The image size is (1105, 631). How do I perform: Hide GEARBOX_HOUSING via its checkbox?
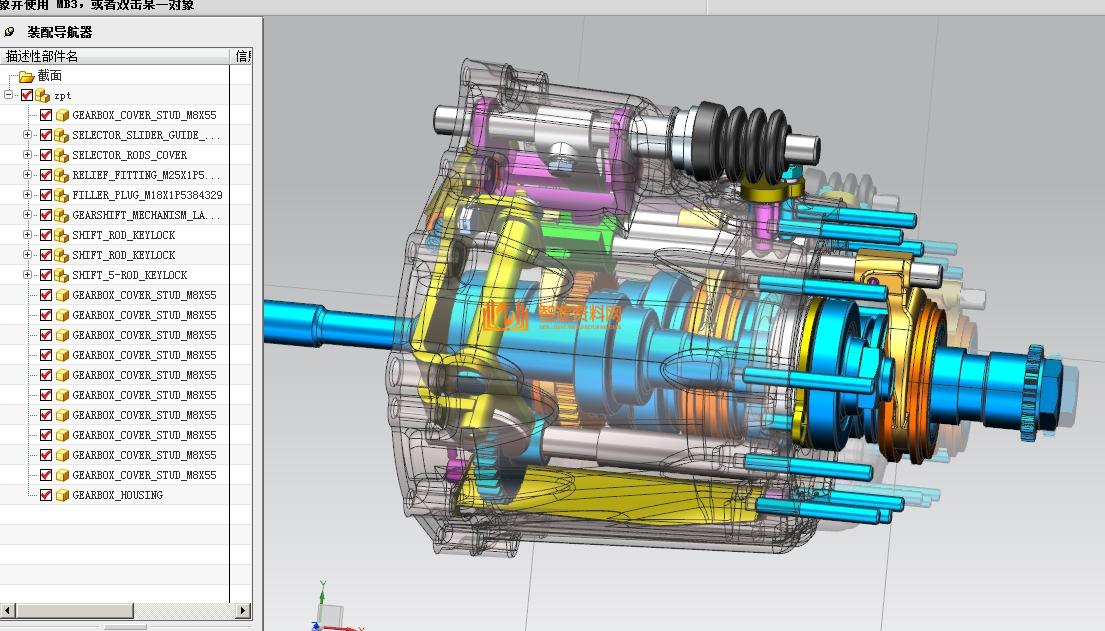click(46, 495)
